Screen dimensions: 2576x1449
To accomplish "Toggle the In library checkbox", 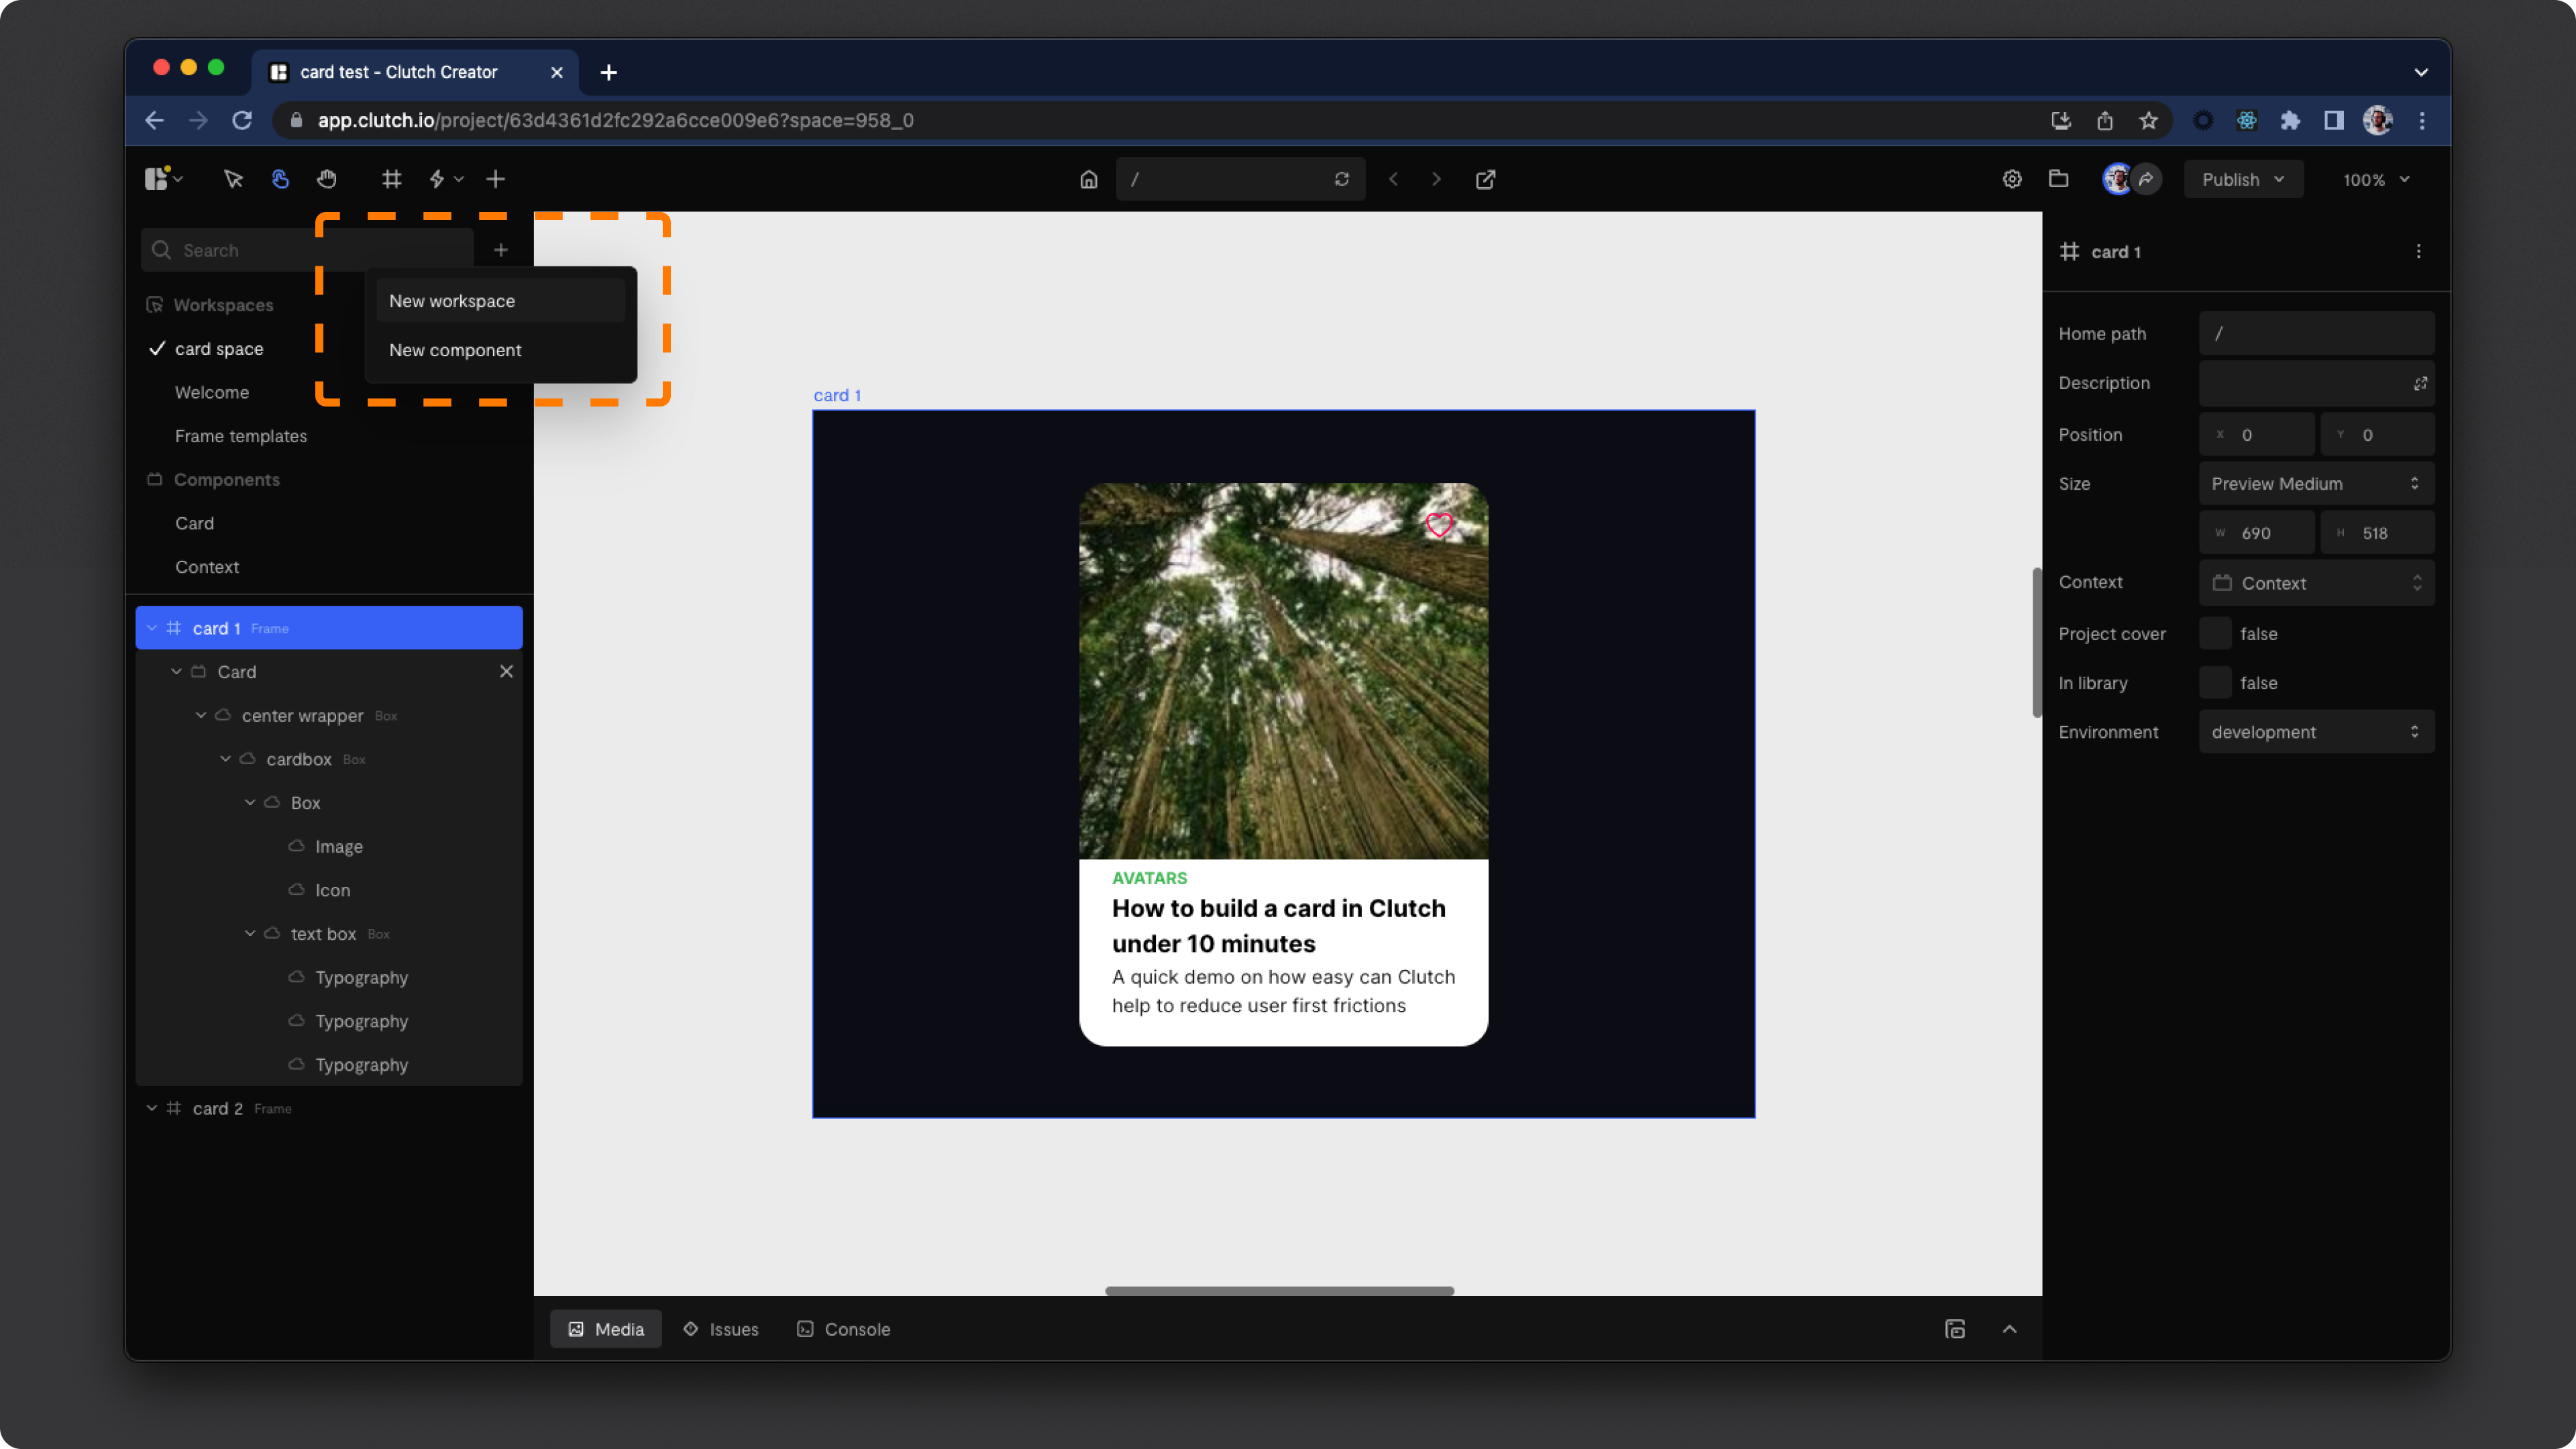I will [x=2215, y=683].
